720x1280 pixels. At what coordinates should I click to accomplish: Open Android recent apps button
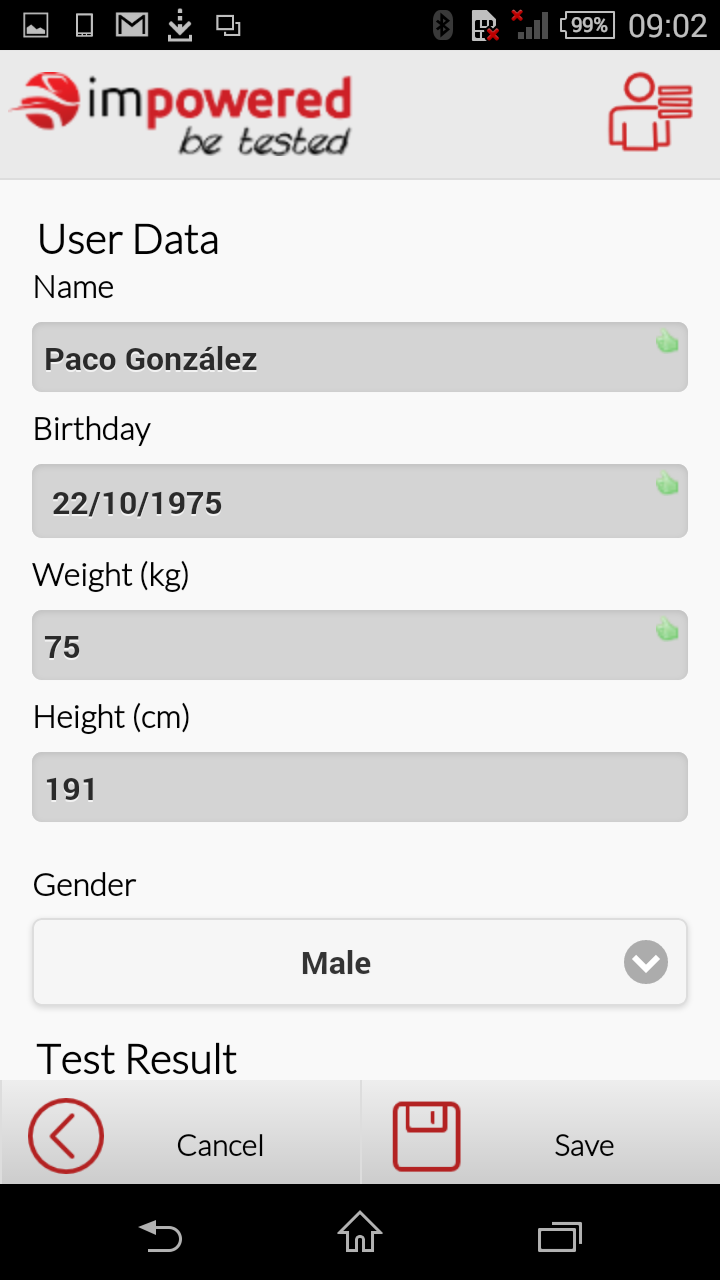tap(560, 1237)
